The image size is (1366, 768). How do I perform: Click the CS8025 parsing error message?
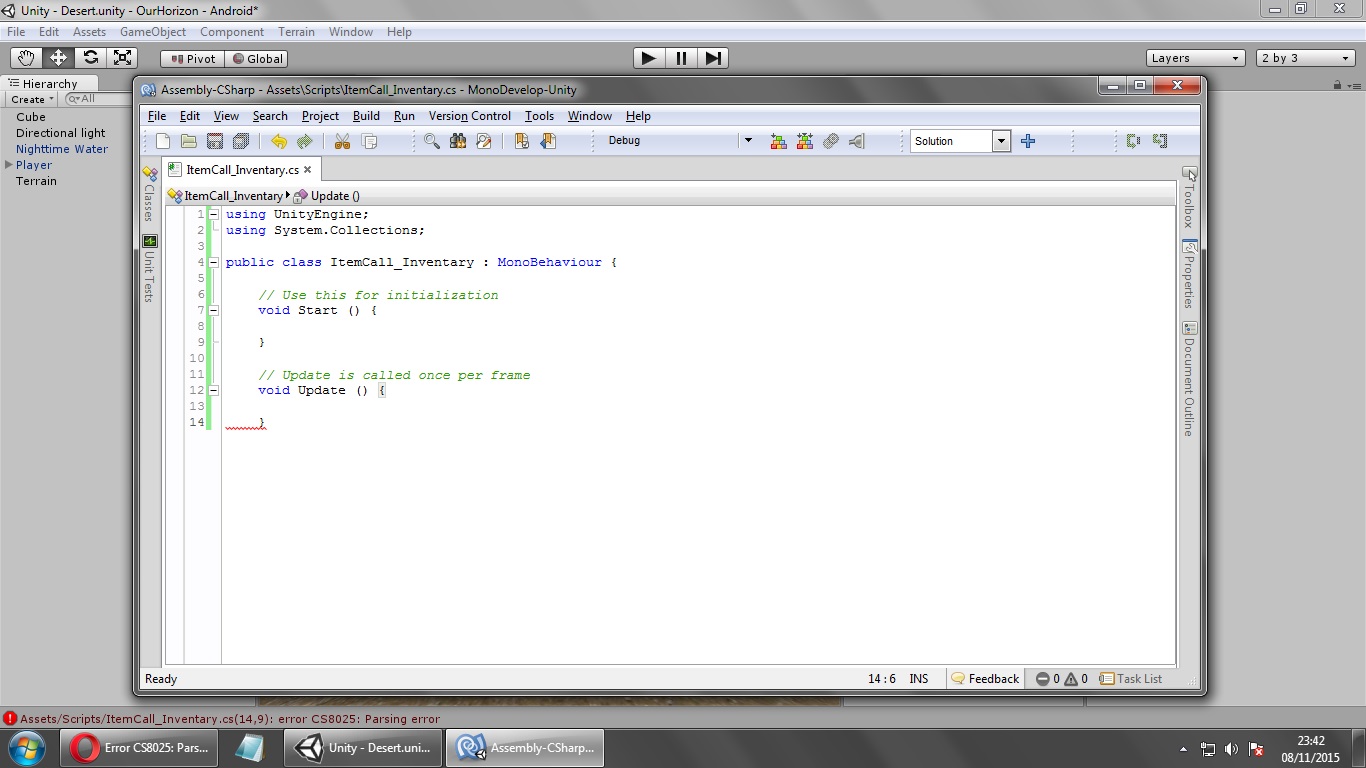pos(230,719)
